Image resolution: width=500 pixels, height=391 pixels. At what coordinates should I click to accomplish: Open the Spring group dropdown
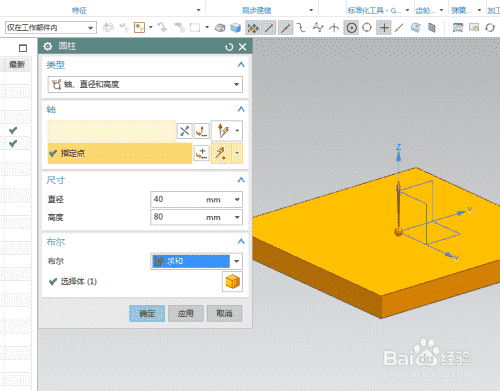tap(479, 10)
